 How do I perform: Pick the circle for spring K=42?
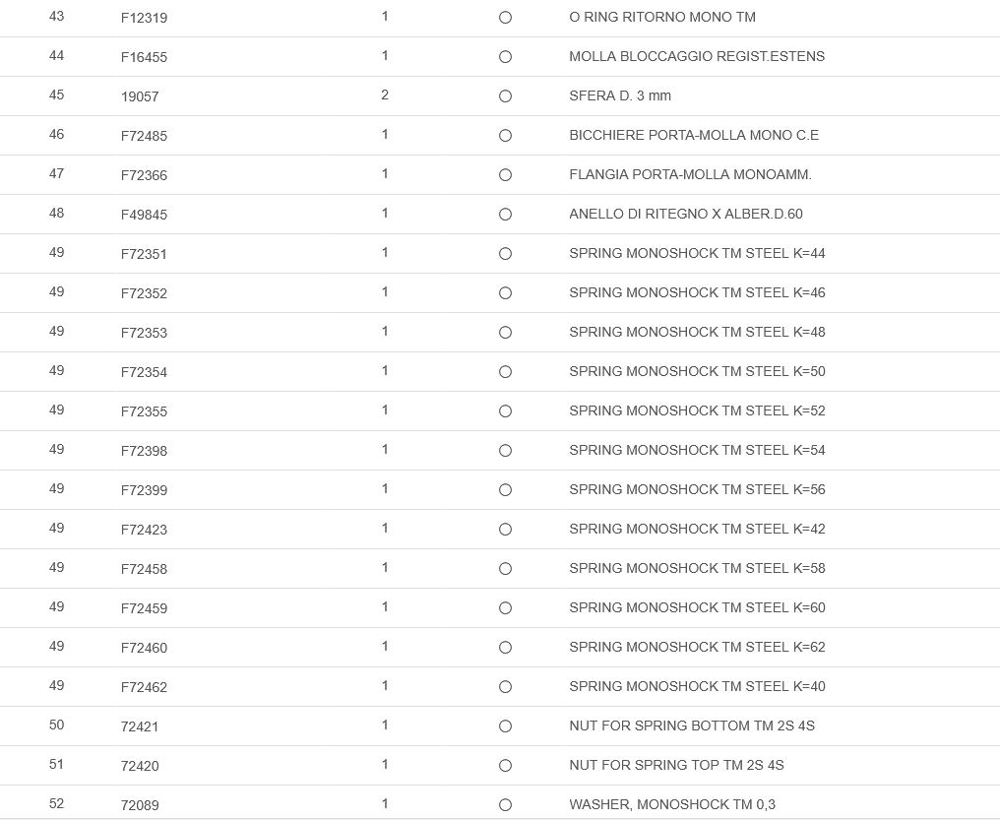505,529
